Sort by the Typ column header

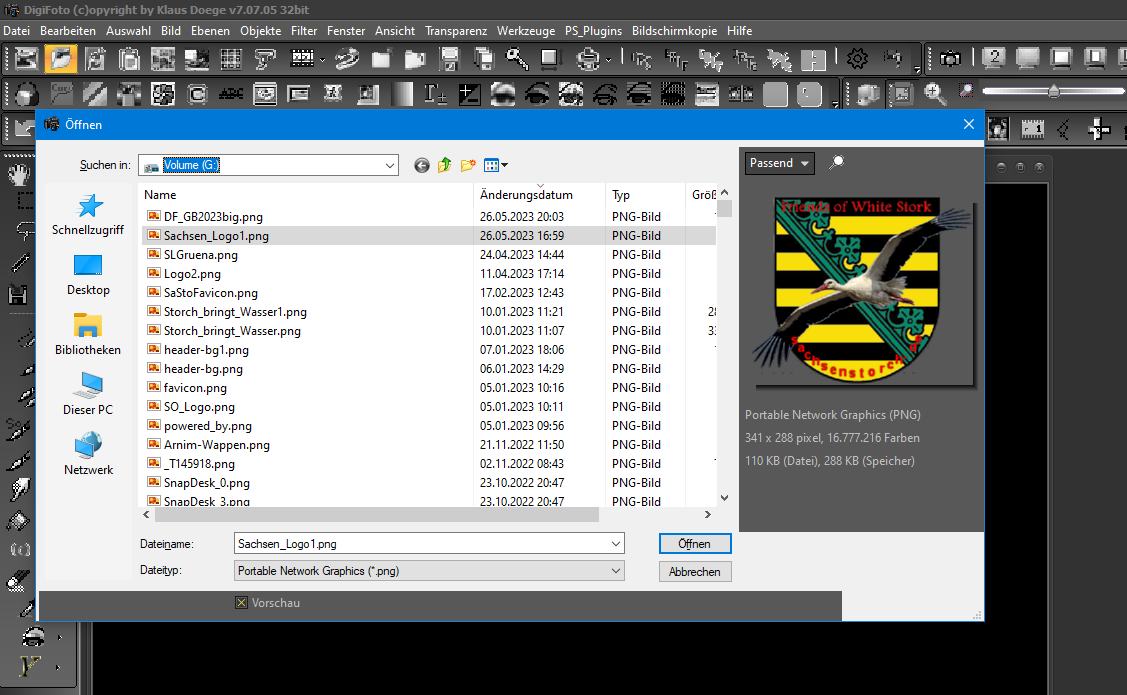pyautogui.click(x=645, y=195)
